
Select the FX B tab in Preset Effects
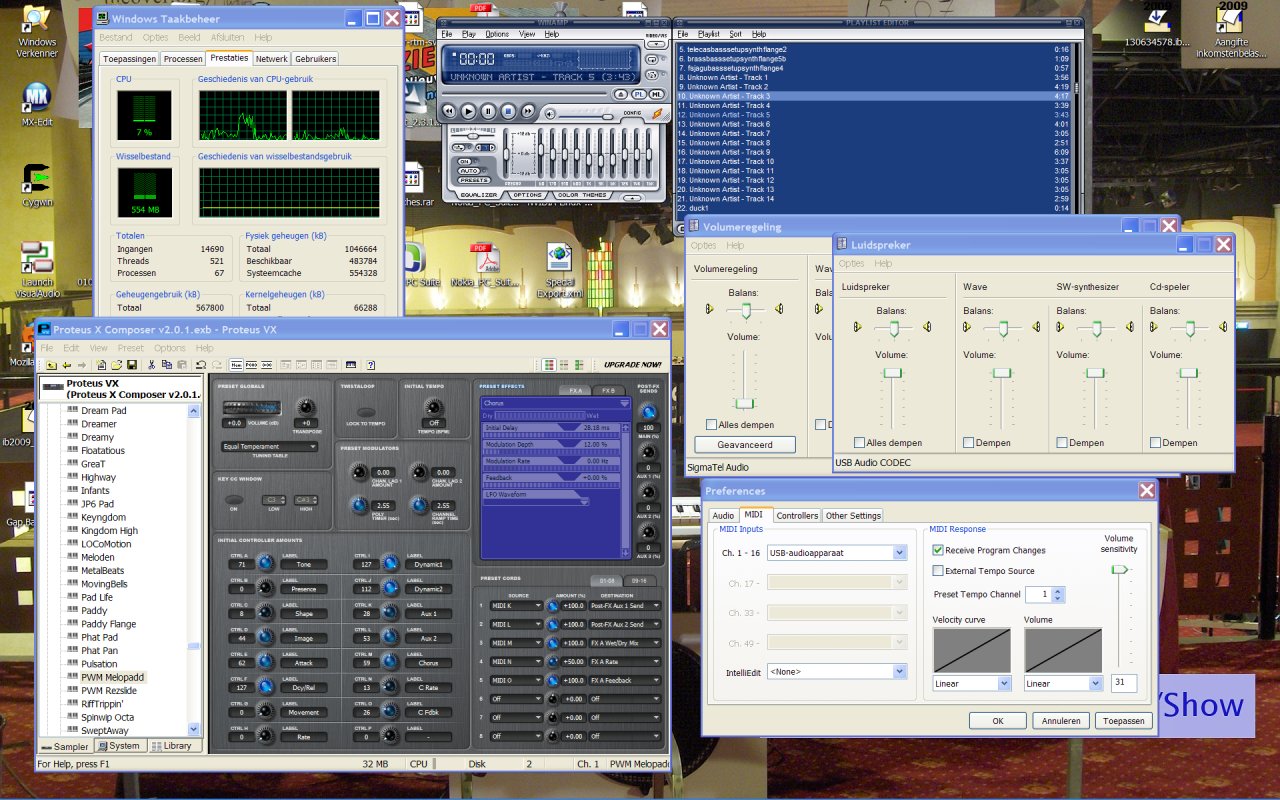[x=608, y=390]
